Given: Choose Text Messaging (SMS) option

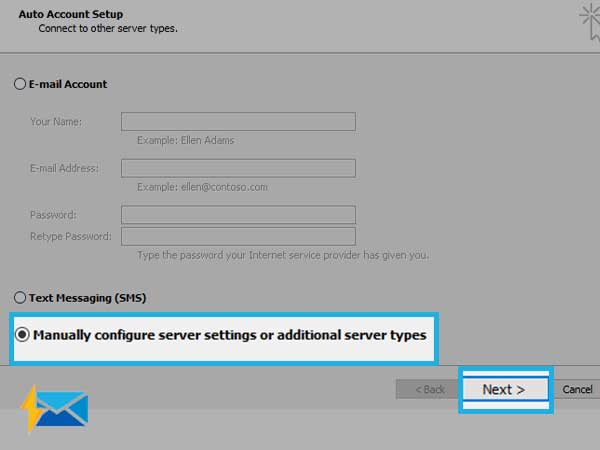Looking at the screenshot, I should coord(20,297).
